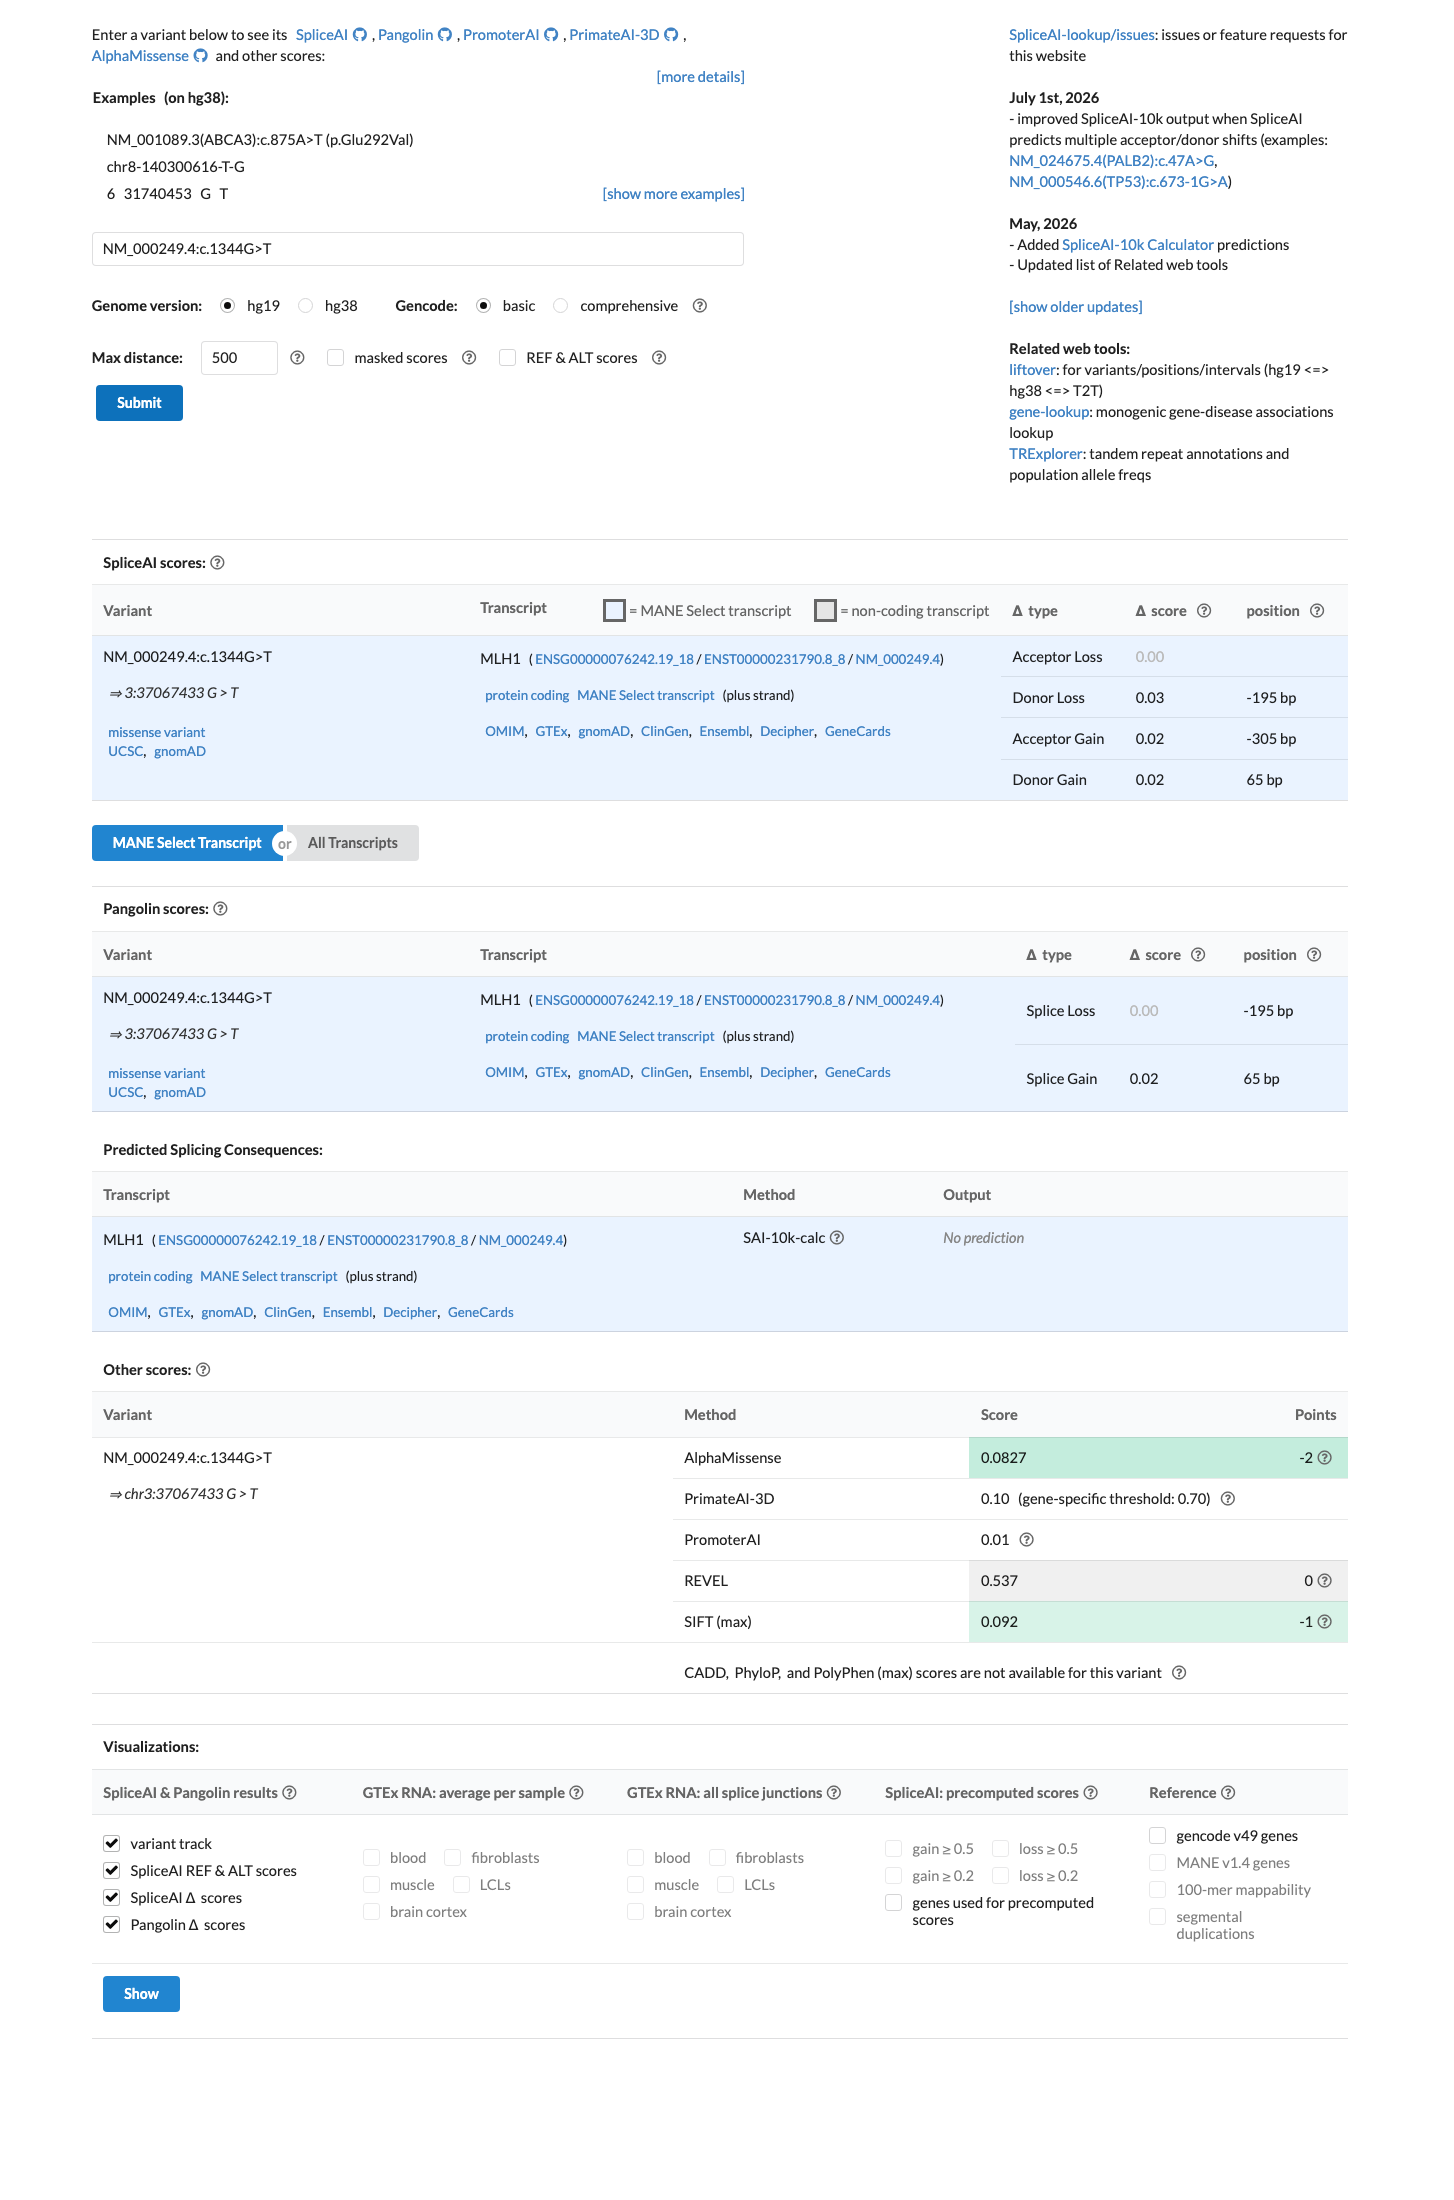This screenshot has width=1454, height=2200.
Task: Click help icon beside Pangolin position column
Action: (1314, 955)
